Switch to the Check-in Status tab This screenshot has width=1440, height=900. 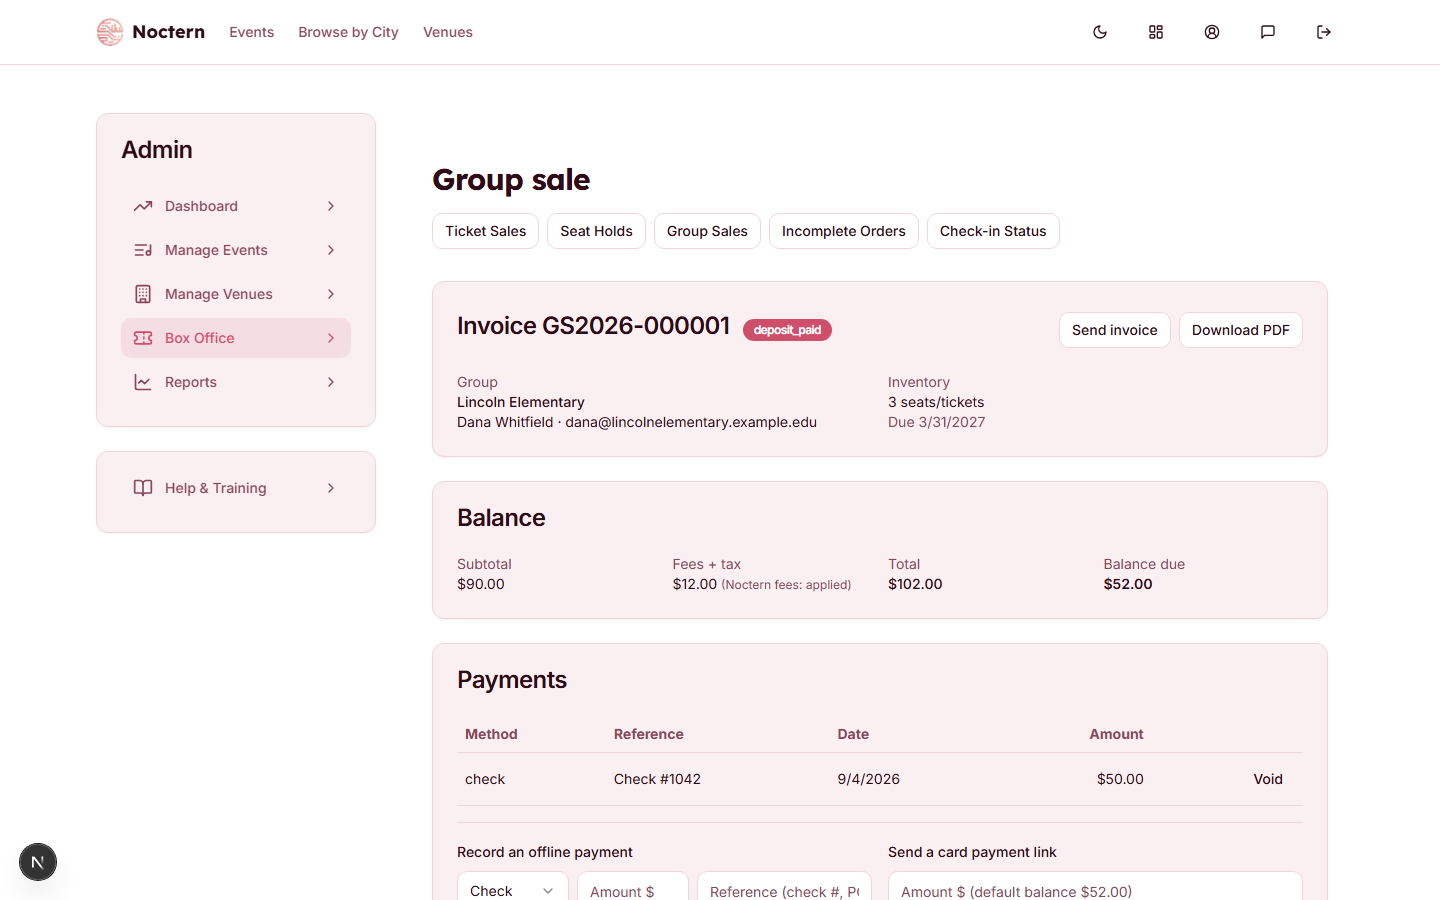click(x=993, y=231)
